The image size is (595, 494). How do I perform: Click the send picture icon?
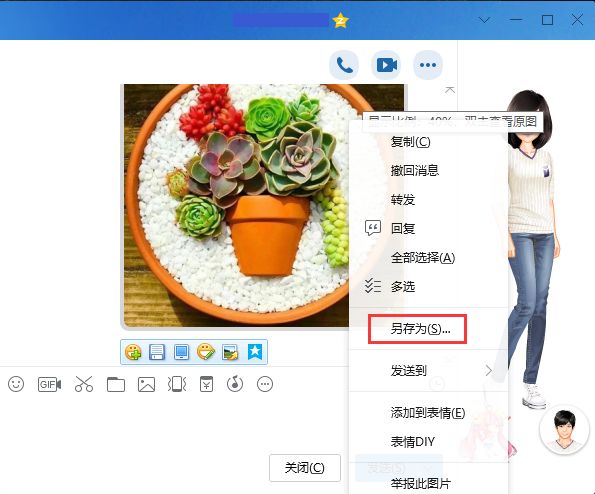(146, 384)
